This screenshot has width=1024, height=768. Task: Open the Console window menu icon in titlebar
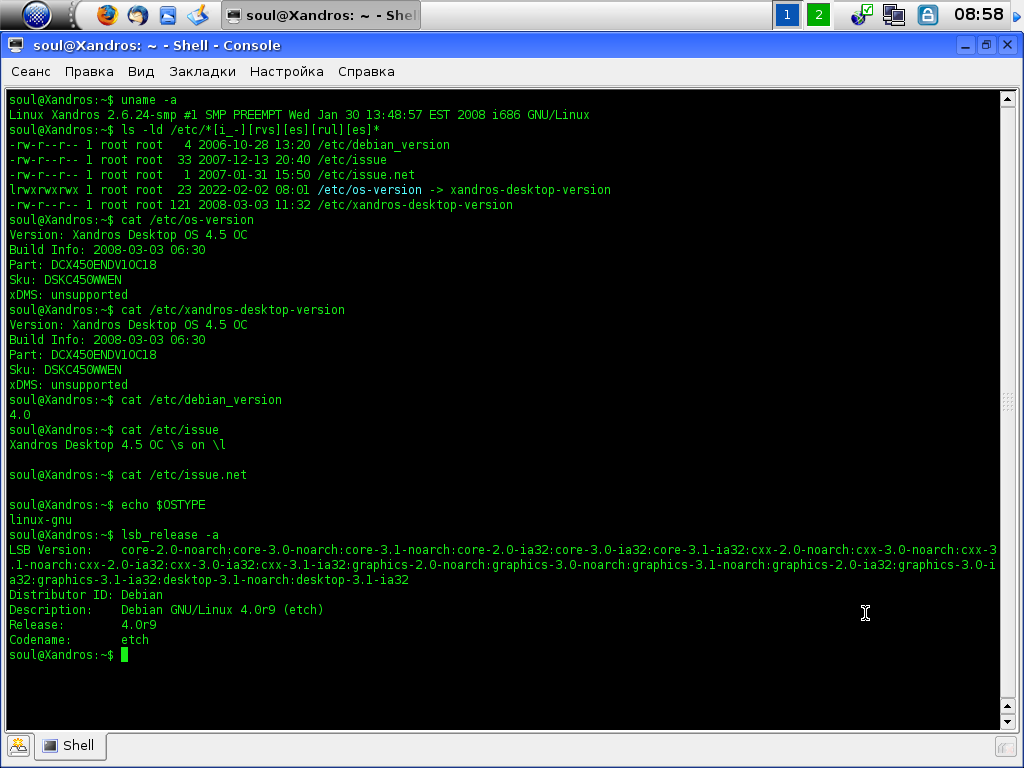(16, 45)
